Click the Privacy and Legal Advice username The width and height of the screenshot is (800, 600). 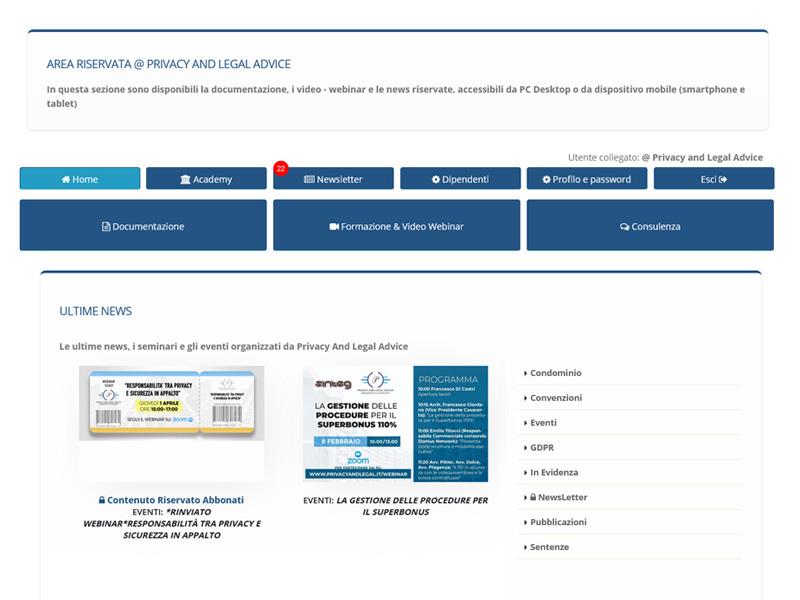click(702, 157)
